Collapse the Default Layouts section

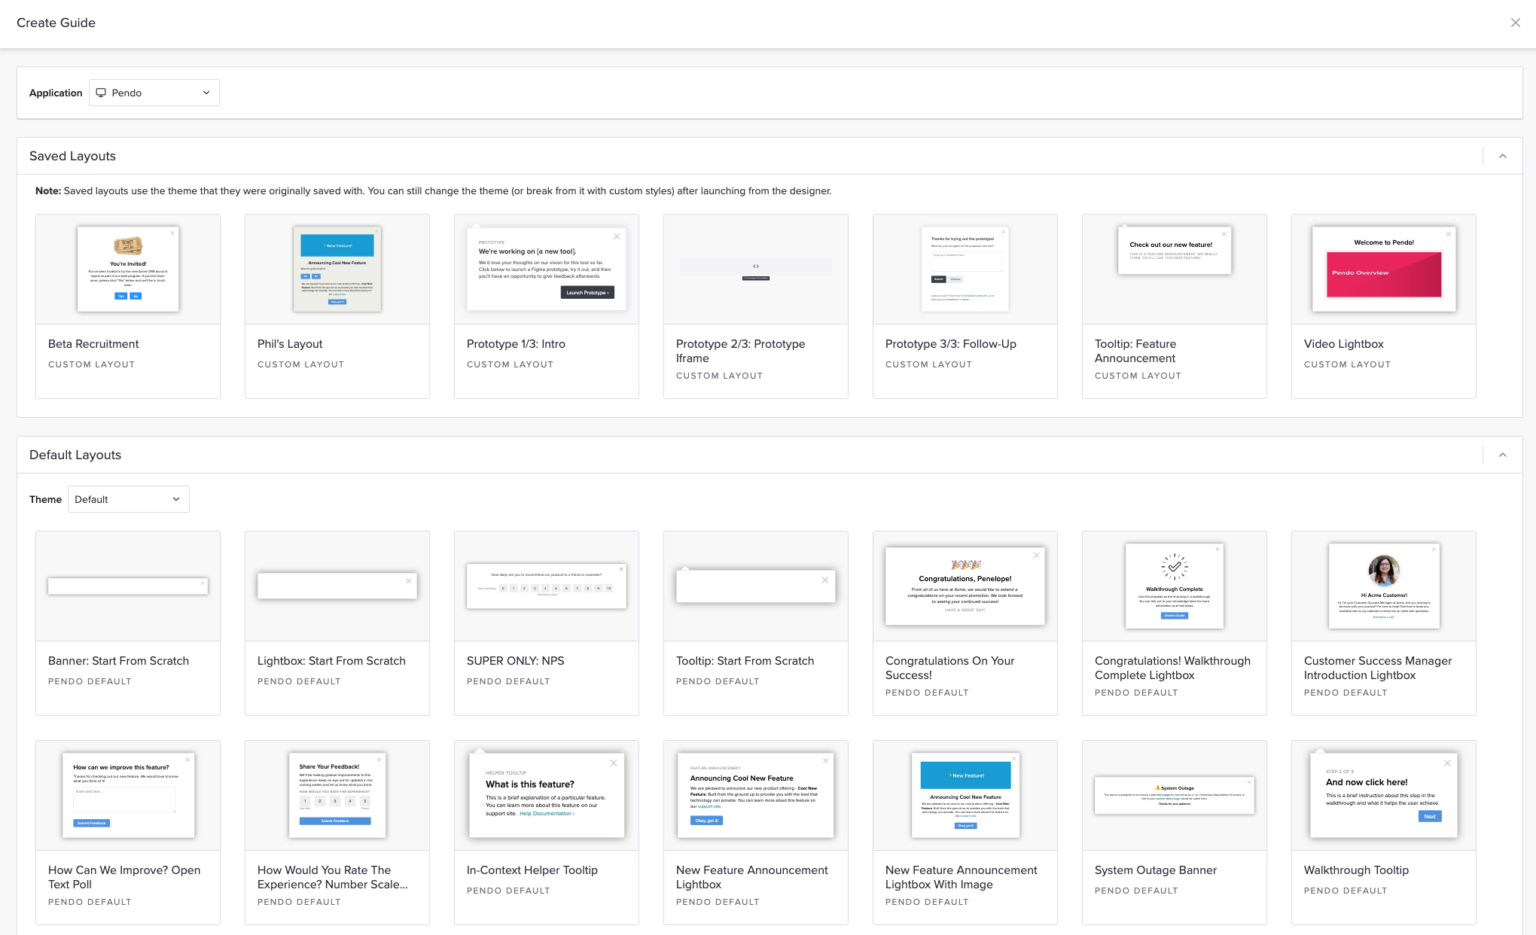(x=1502, y=454)
